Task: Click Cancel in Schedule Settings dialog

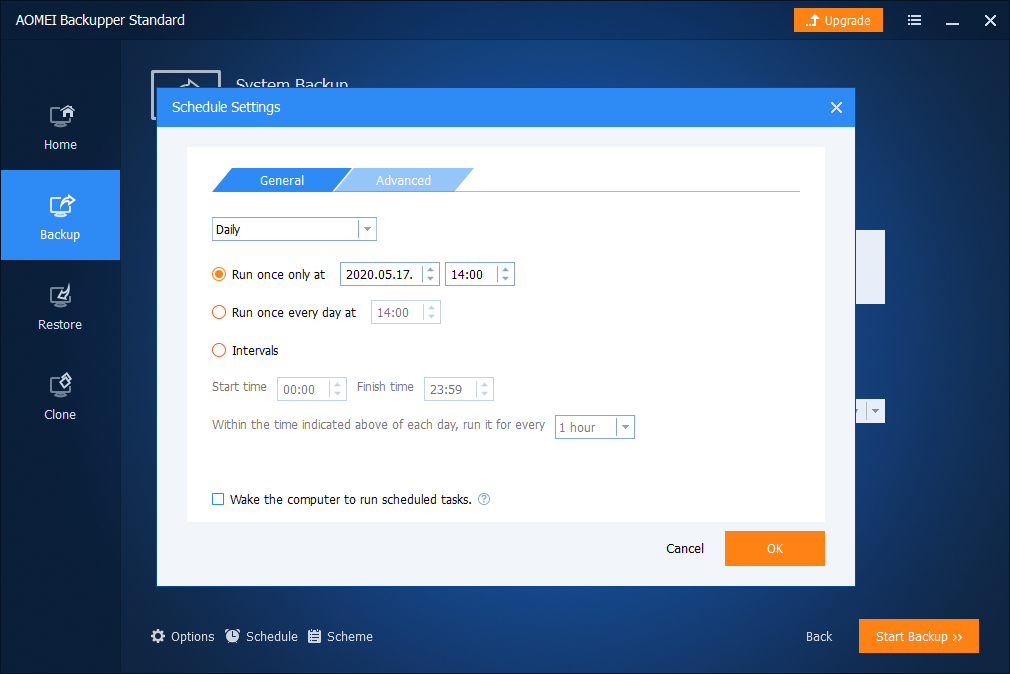Action: tap(685, 548)
